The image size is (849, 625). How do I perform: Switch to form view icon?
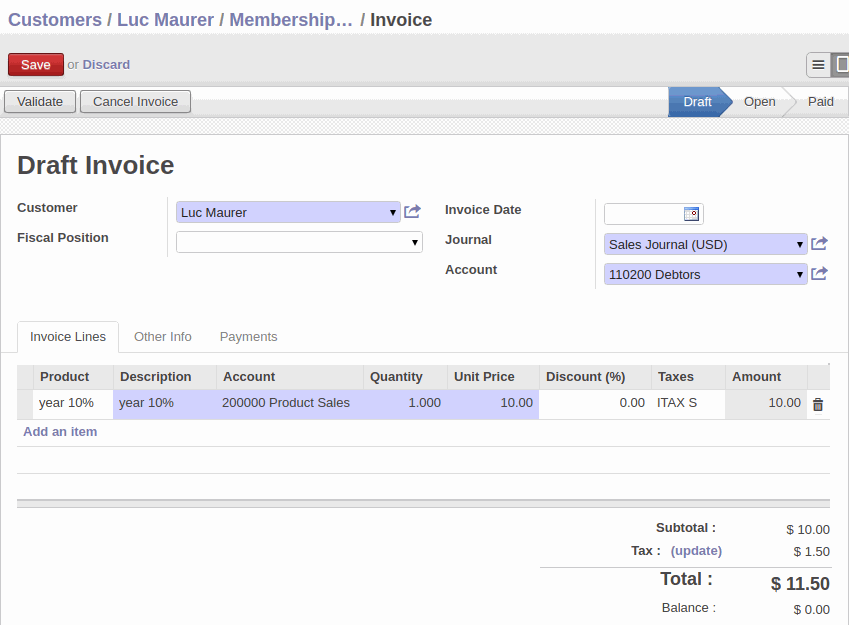point(841,65)
